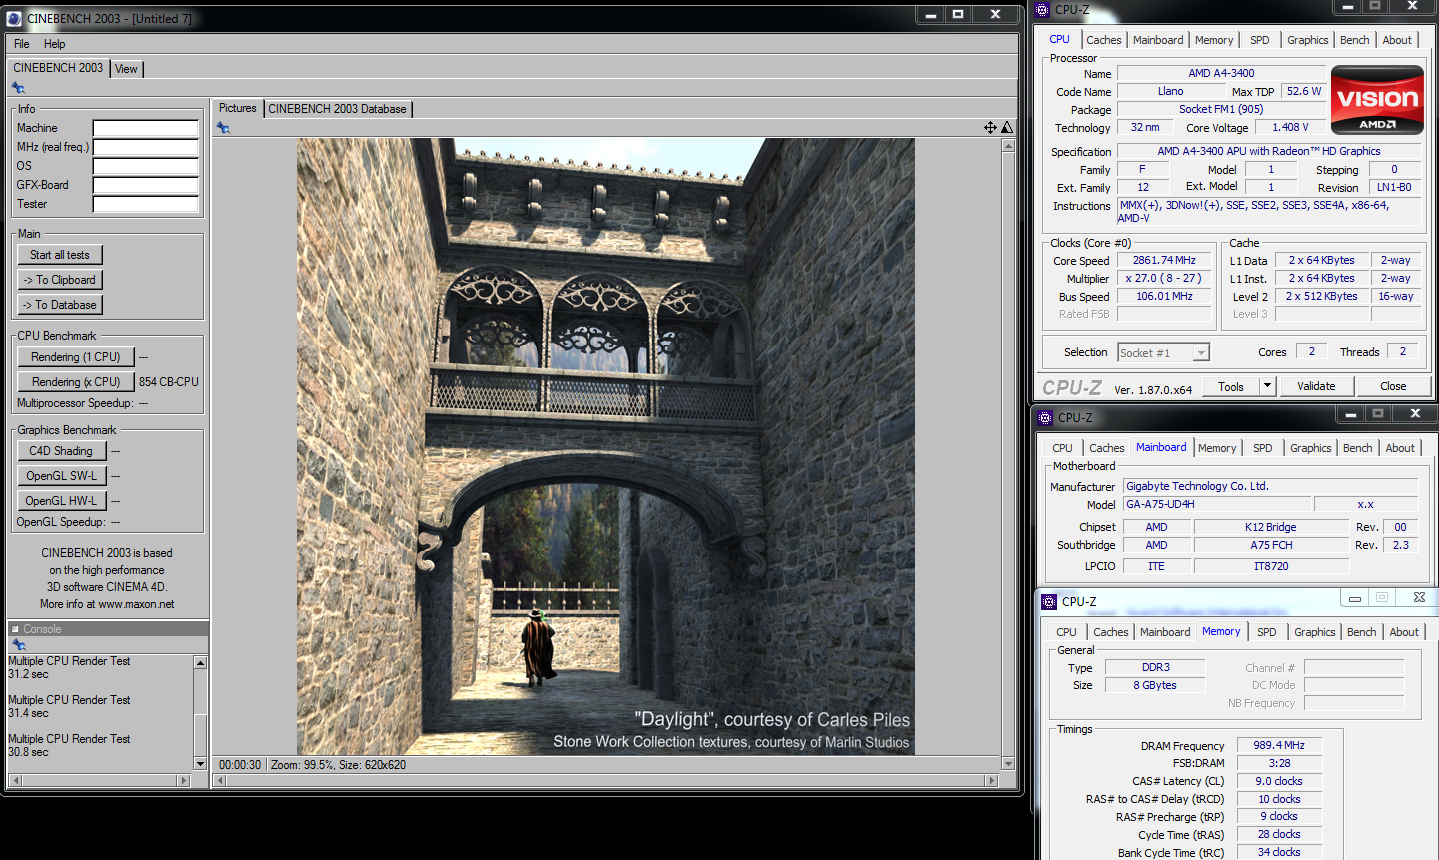
Task: Click the Bus Speed 106.01 MHz value
Action: (x=1164, y=296)
